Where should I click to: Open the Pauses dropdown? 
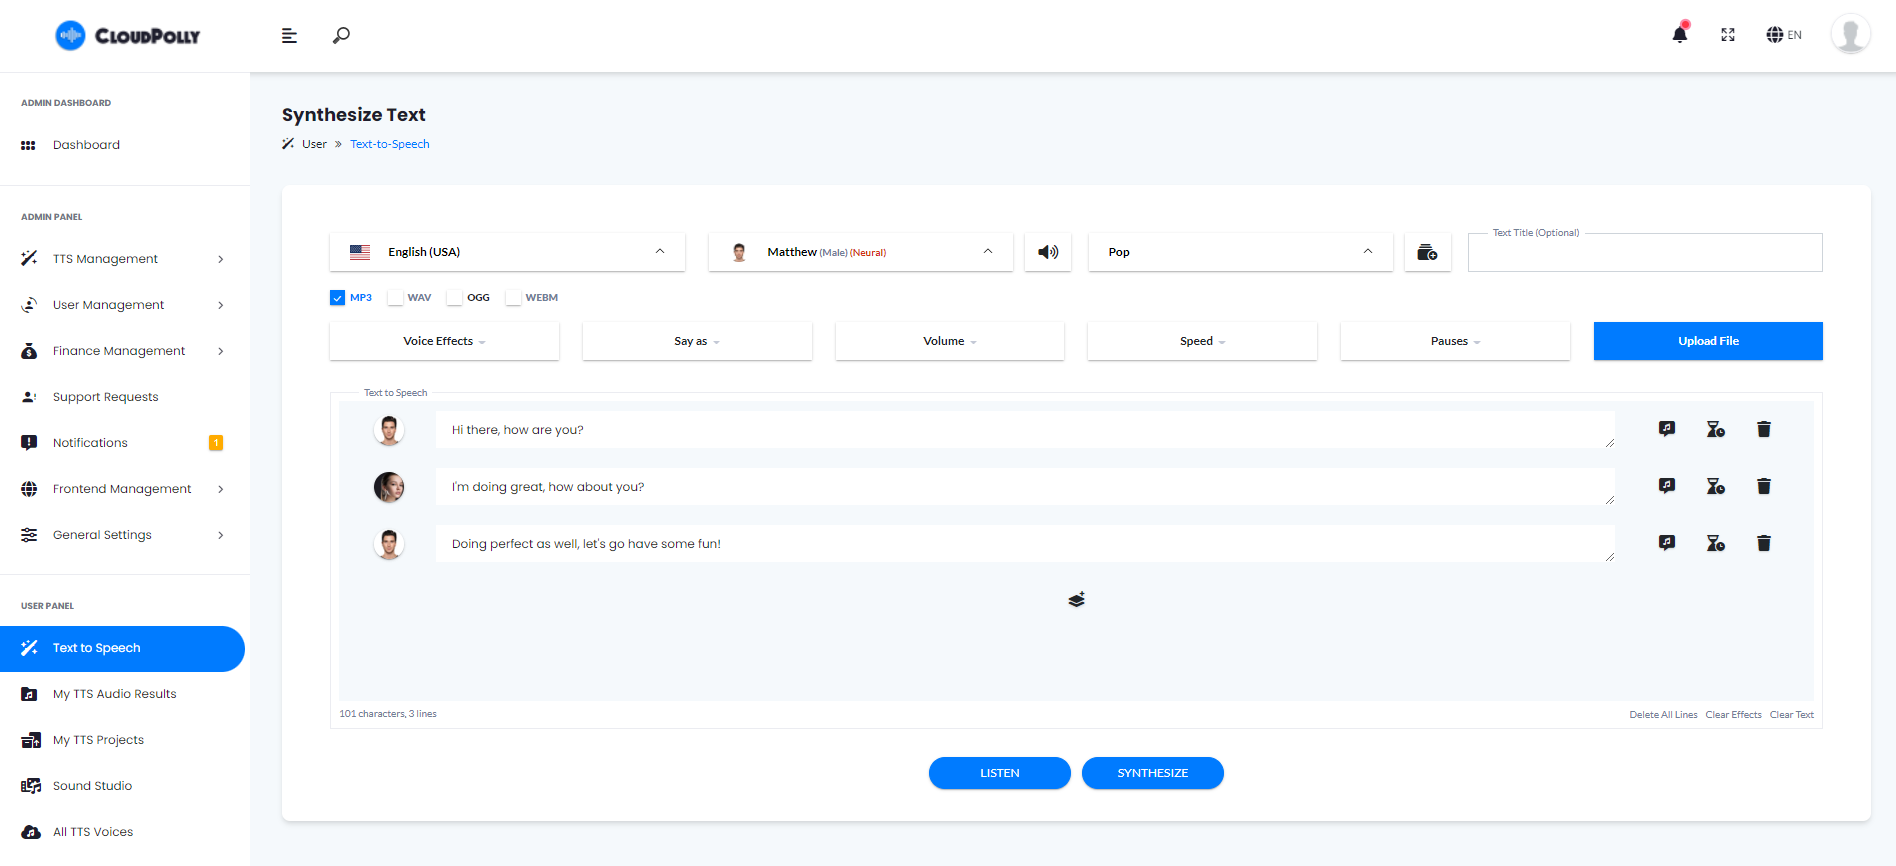coord(1455,341)
